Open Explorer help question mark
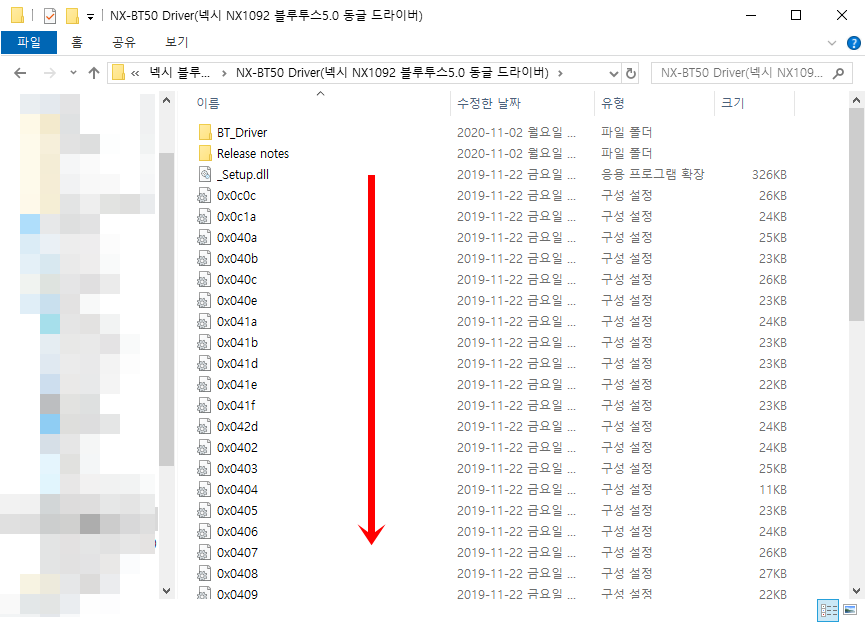The image size is (865, 623). click(x=853, y=42)
